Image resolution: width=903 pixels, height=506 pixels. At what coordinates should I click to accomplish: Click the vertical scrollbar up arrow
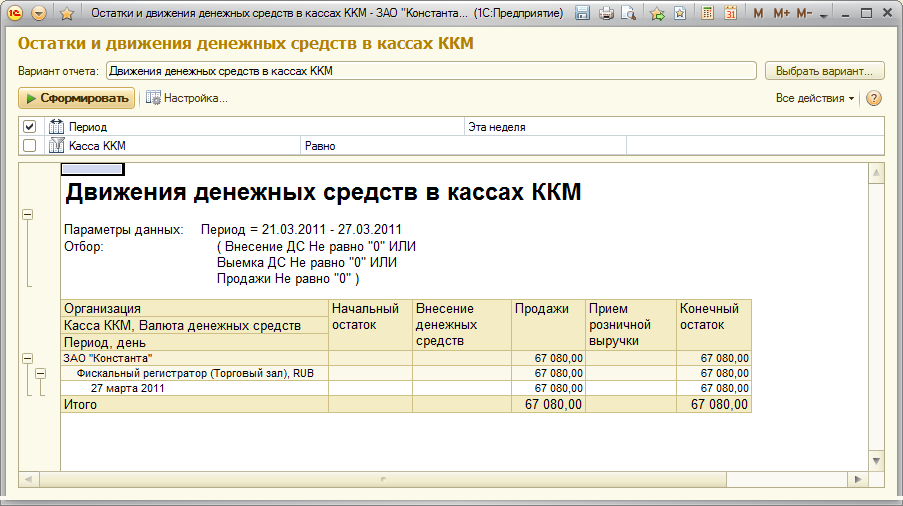(877, 173)
